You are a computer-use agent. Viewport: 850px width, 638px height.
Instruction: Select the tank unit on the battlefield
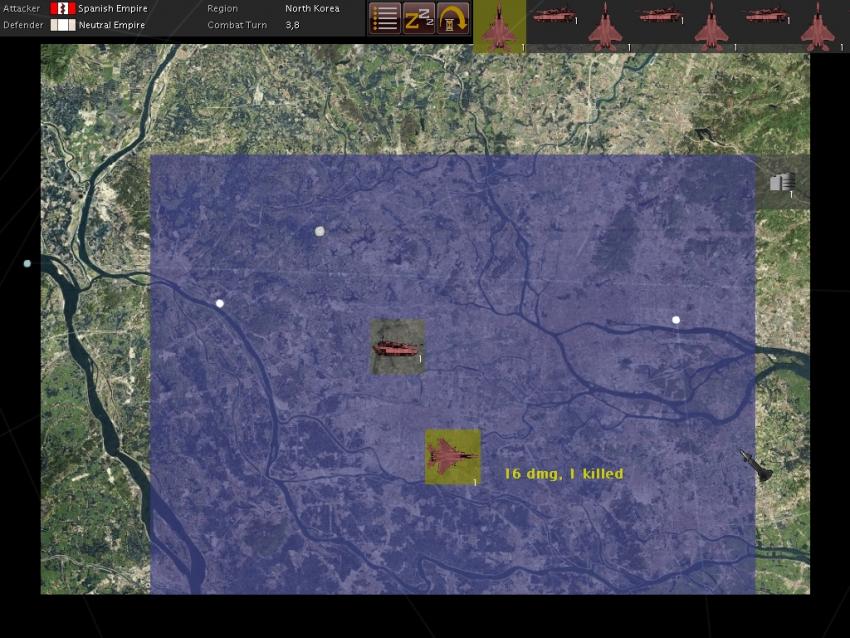(397, 347)
